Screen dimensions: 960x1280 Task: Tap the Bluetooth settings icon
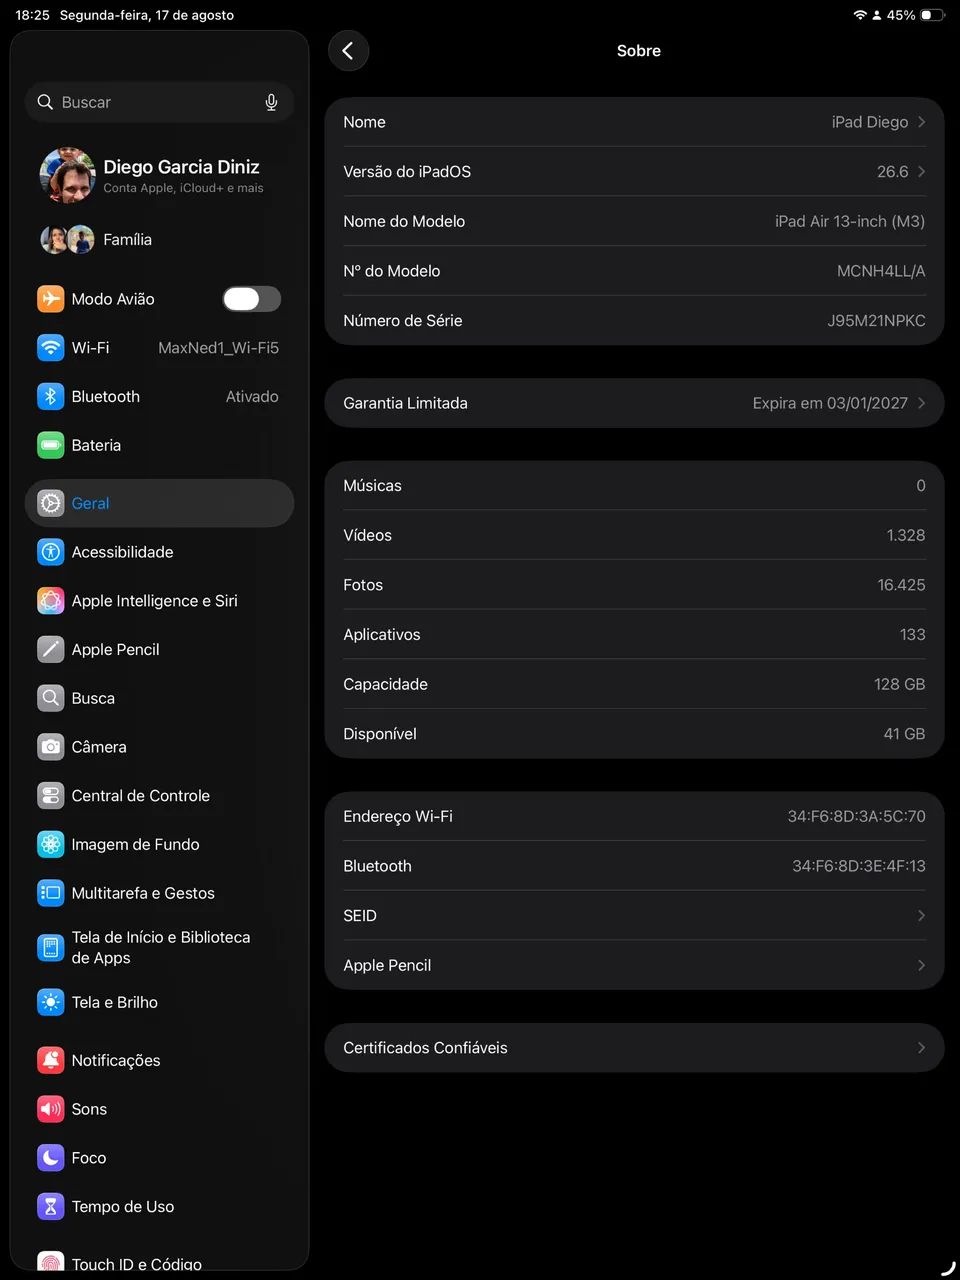click(x=51, y=397)
